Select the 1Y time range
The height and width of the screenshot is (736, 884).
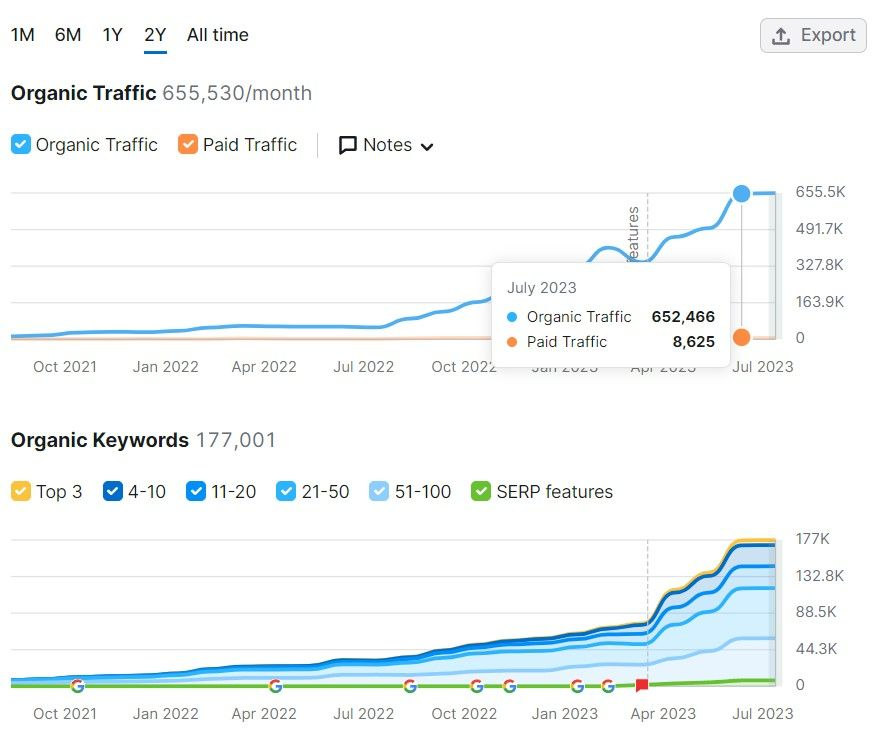(x=112, y=35)
